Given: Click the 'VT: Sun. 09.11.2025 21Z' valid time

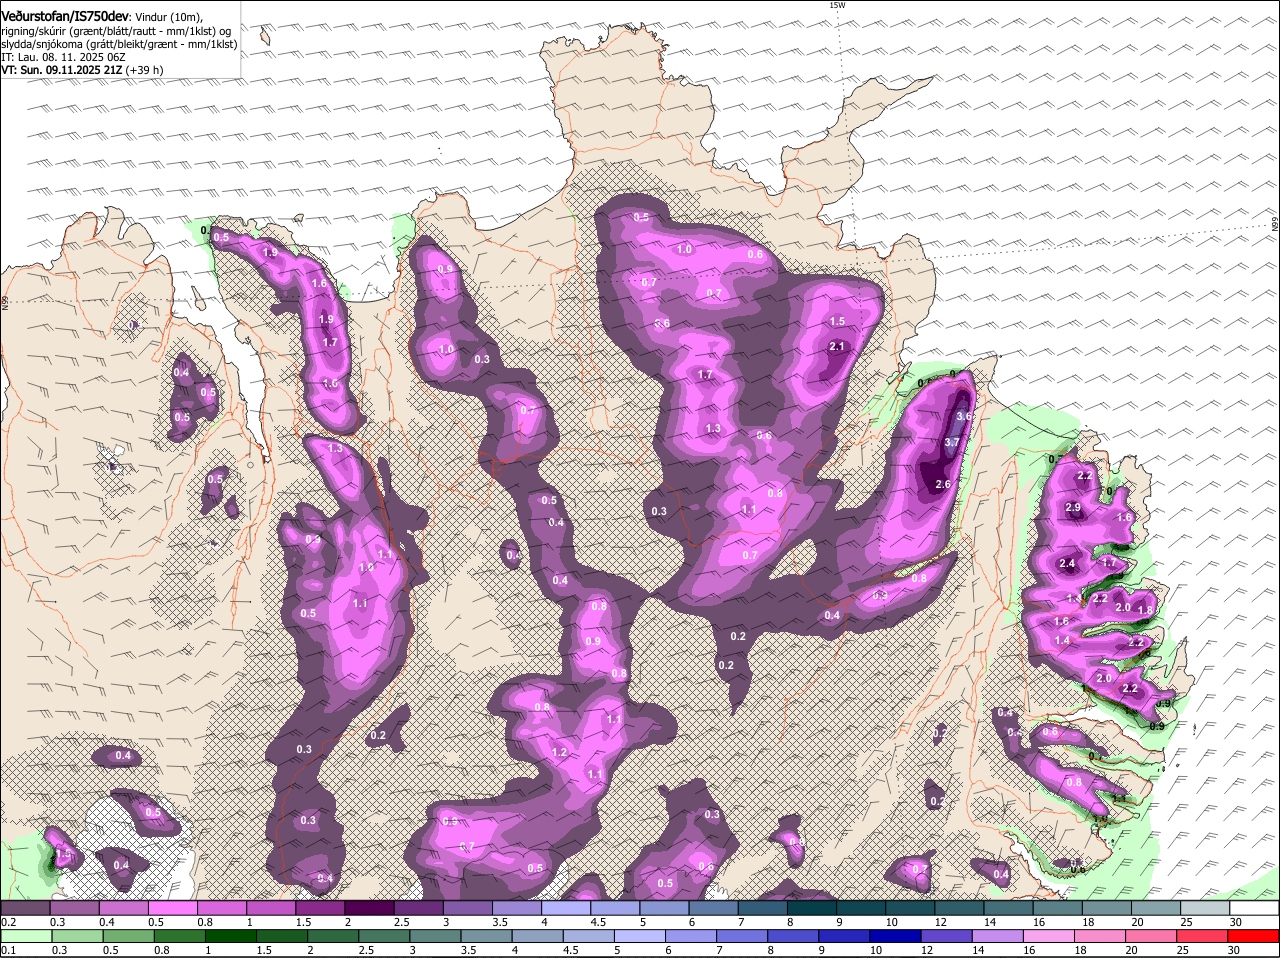Looking at the screenshot, I should 62,70.
